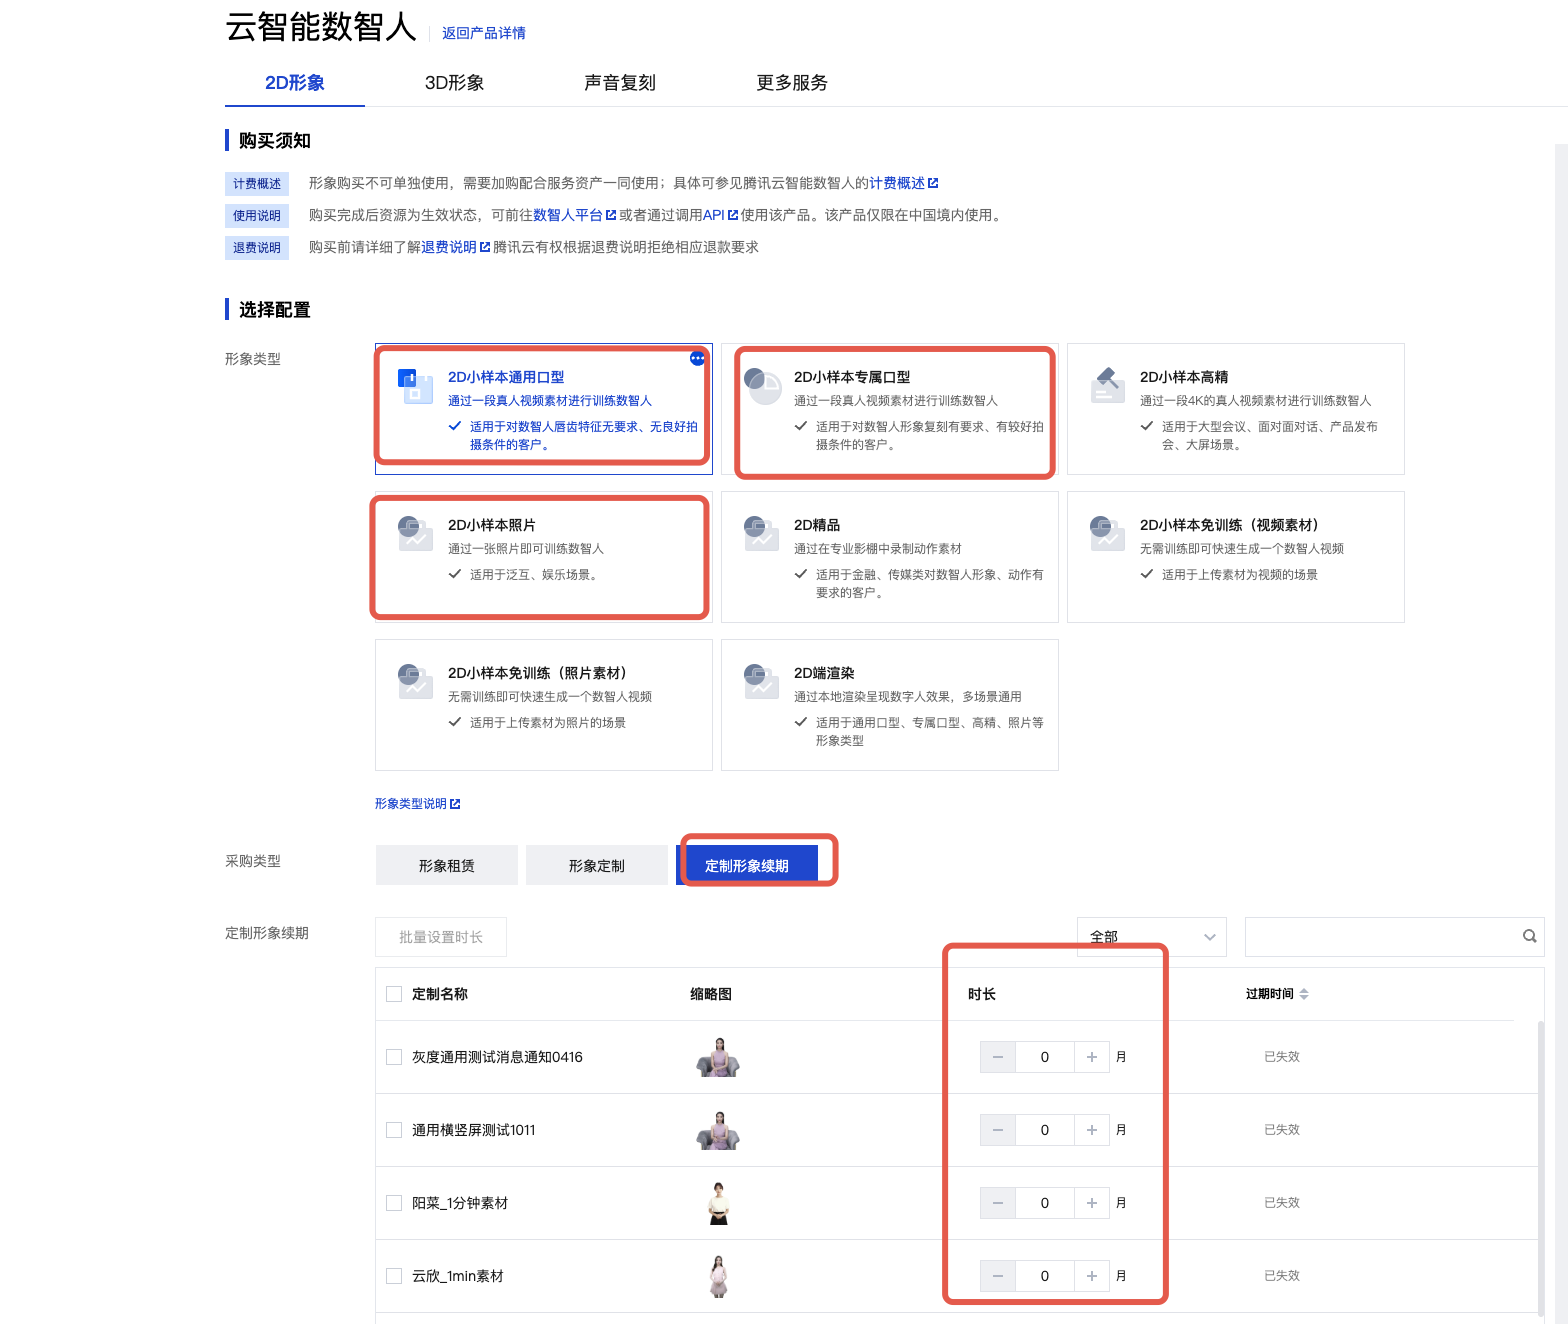Image resolution: width=1568 pixels, height=1324 pixels.
Task: Click the 时长 column header
Action: [x=982, y=994]
